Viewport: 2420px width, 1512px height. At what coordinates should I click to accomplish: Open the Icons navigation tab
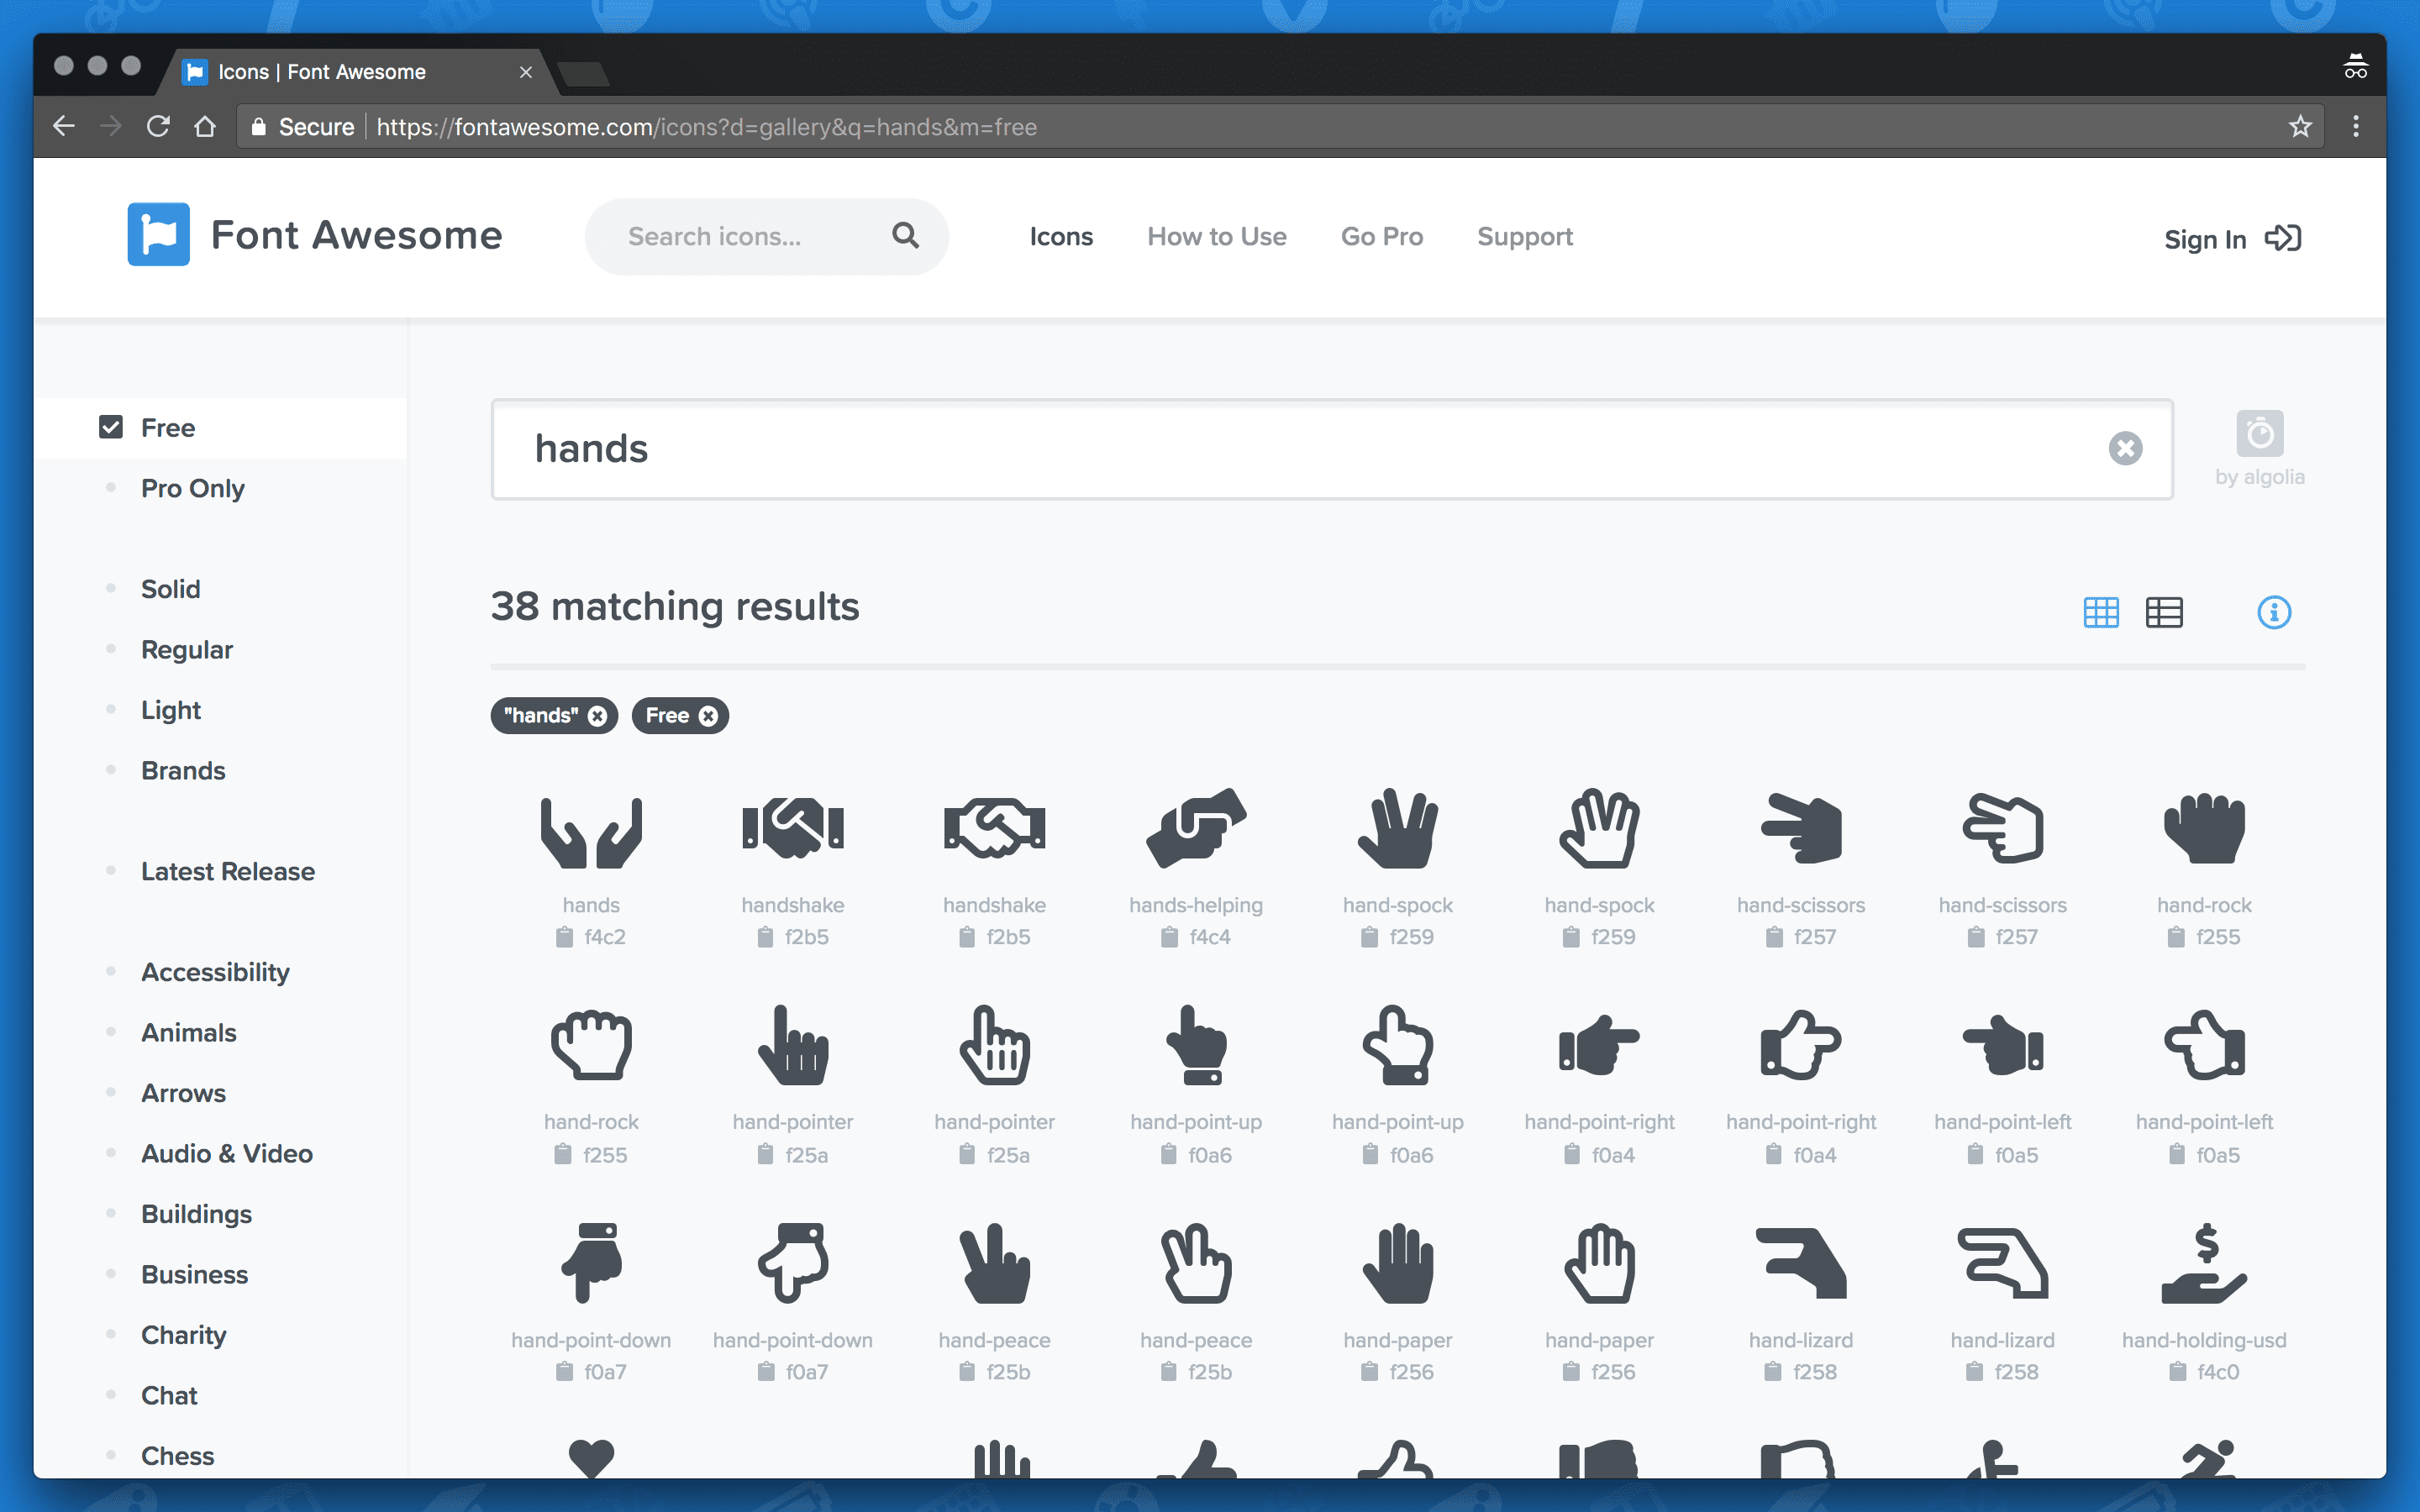coord(1060,235)
